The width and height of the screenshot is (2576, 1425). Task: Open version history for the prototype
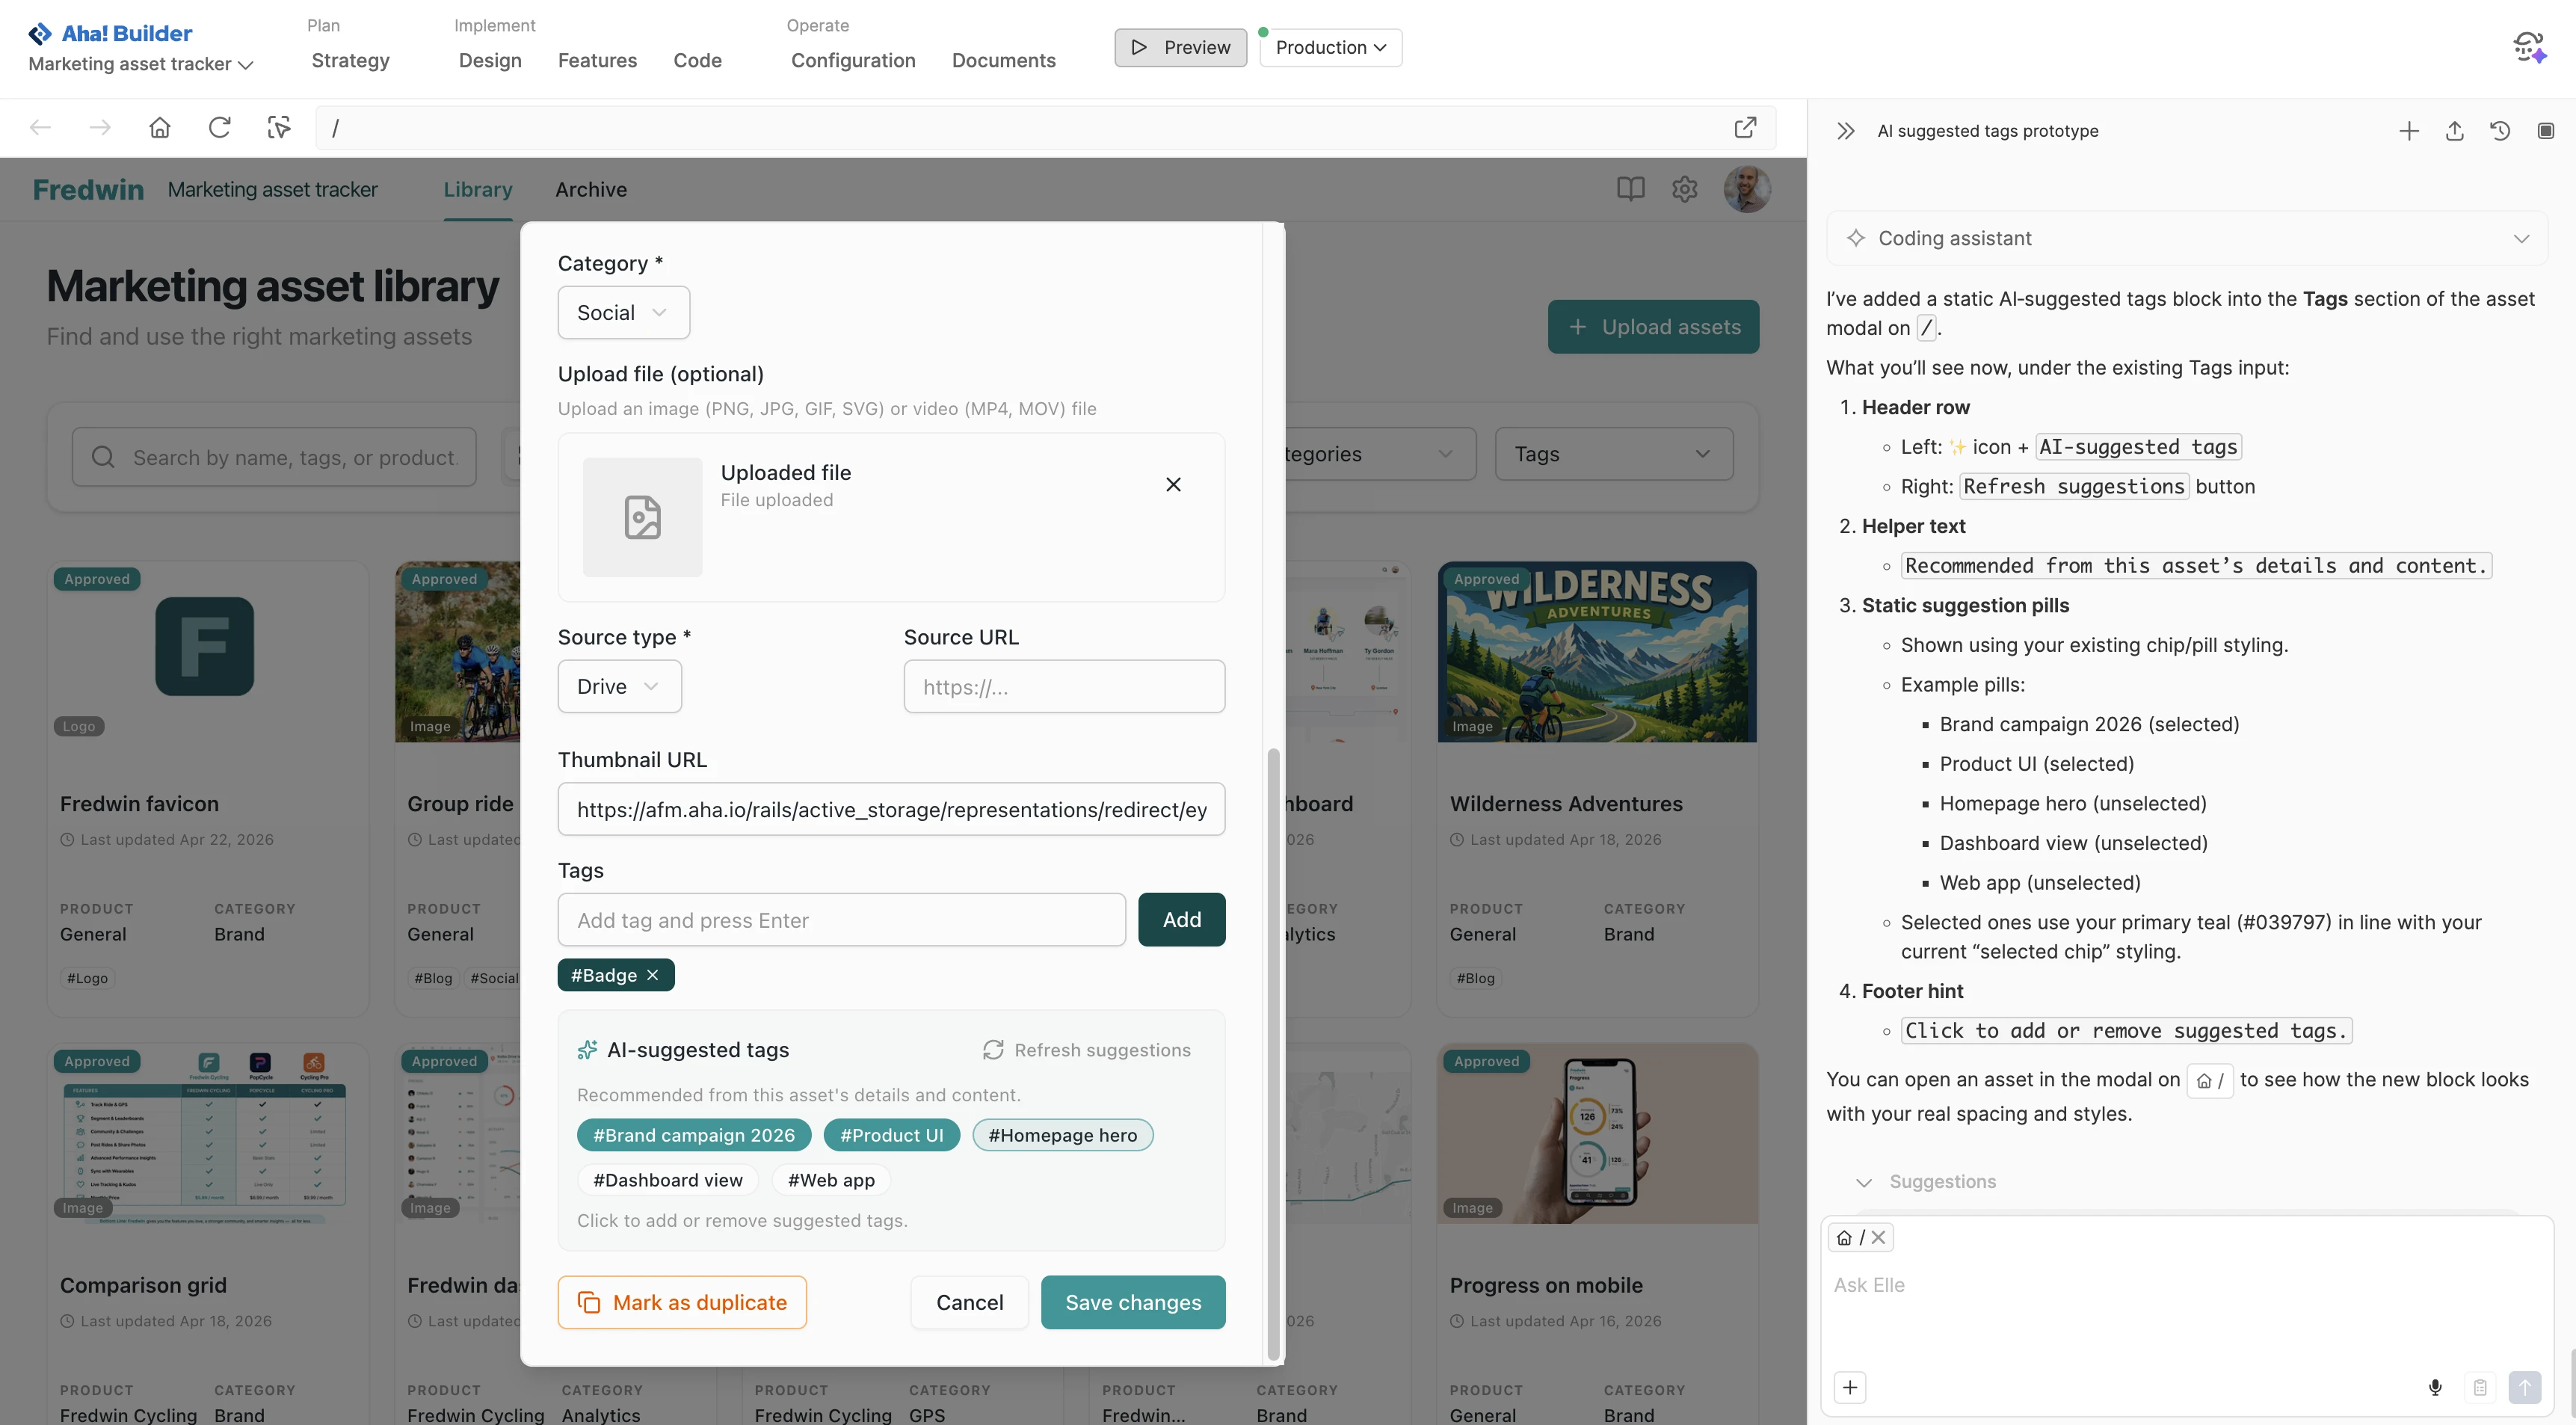pos(2500,131)
